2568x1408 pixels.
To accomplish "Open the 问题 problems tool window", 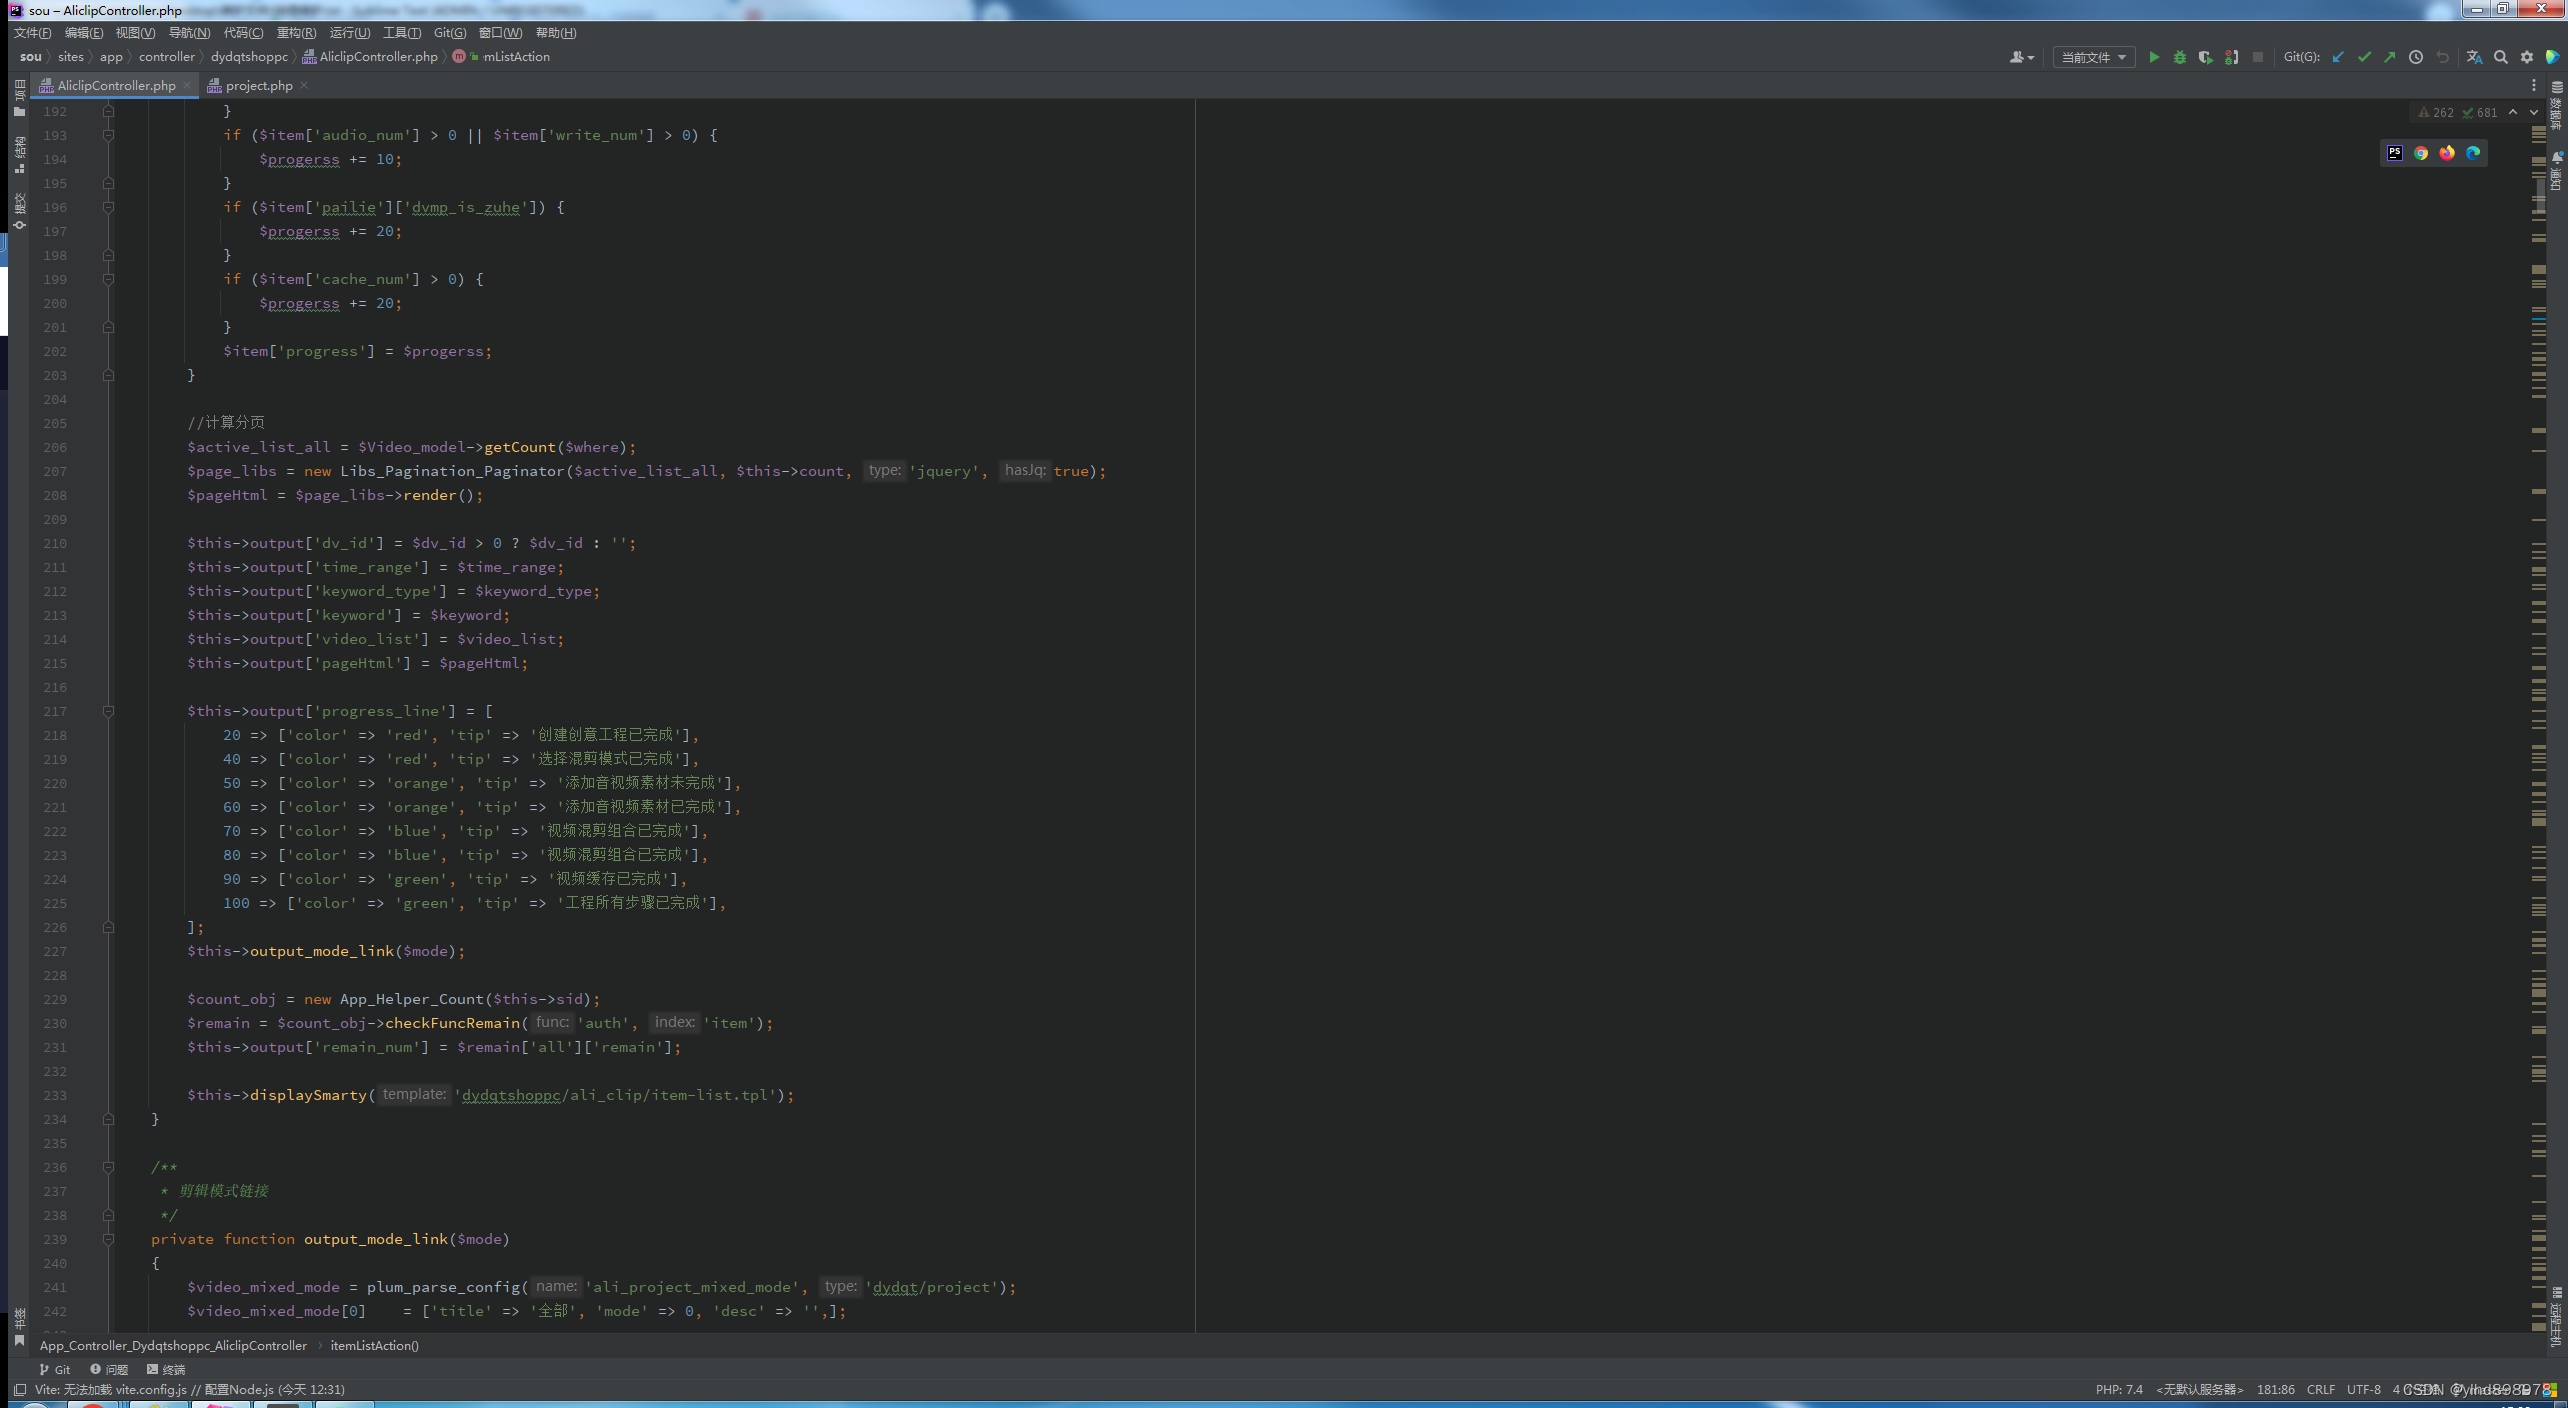I will [x=109, y=1369].
